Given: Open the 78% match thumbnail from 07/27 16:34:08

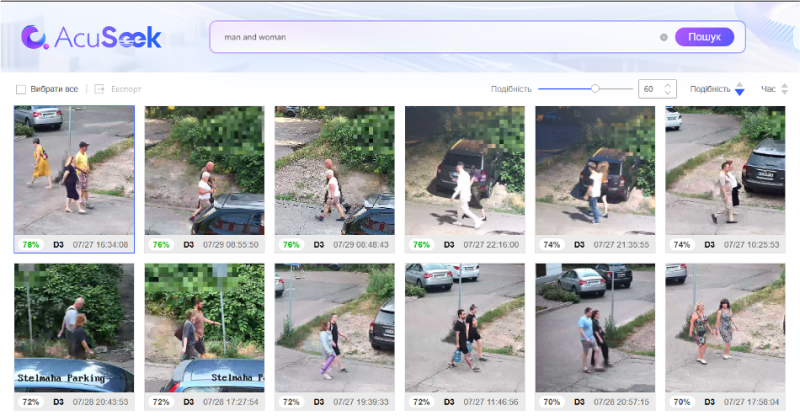Looking at the screenshot, I should coord(74,171).
